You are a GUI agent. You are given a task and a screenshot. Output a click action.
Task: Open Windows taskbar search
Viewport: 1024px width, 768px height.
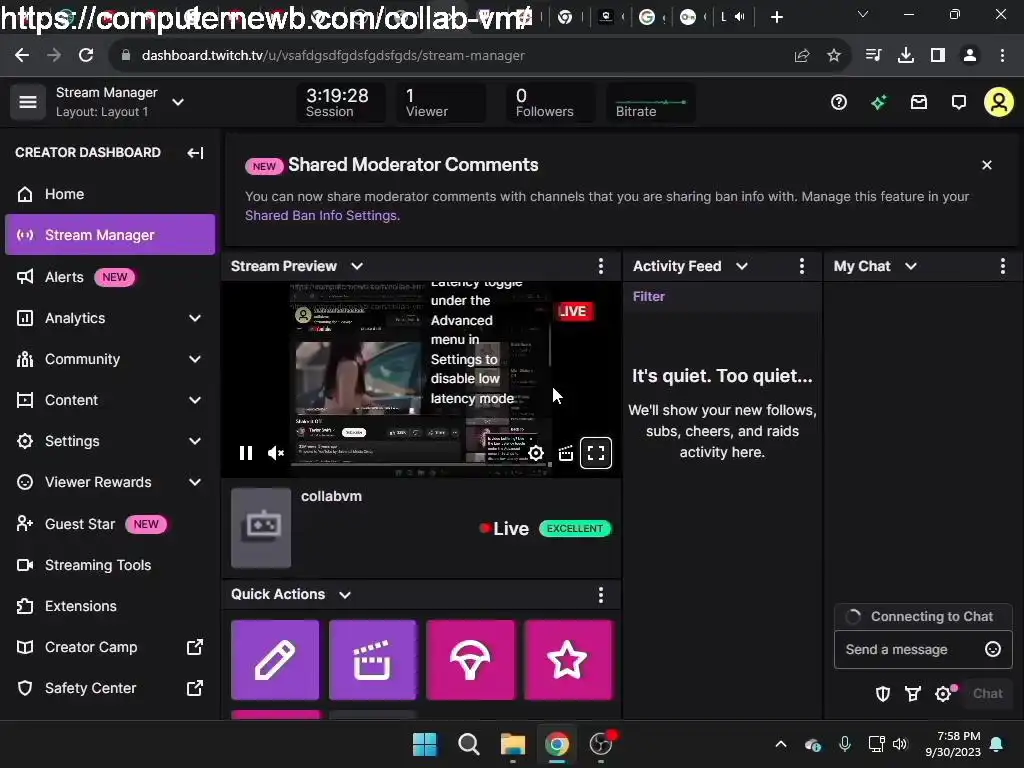pos(468,744)
